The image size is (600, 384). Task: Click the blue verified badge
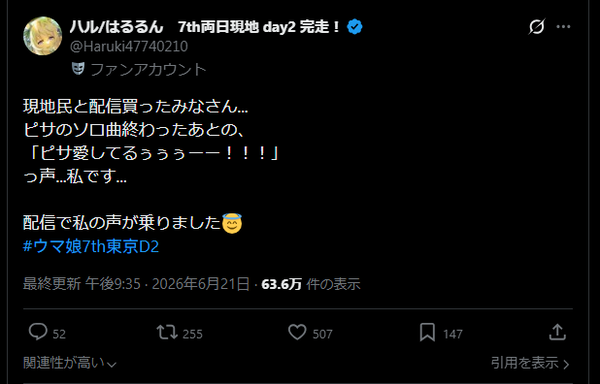pyautogui.click(x=355, y=27)
